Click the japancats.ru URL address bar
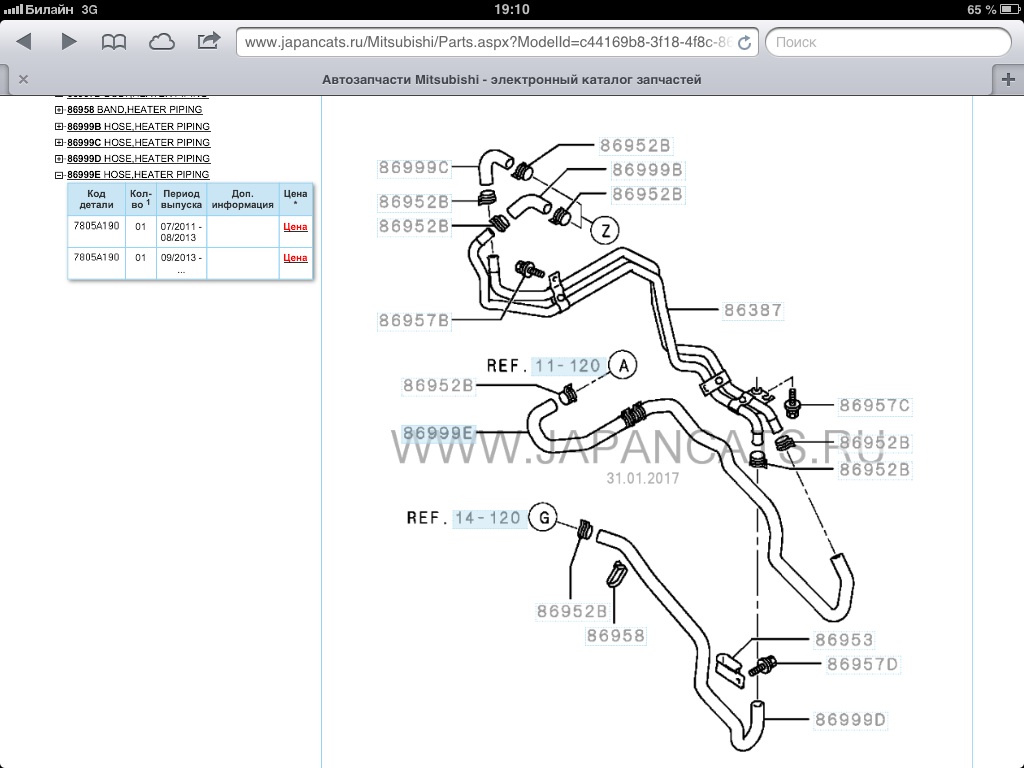This screenshot has width=1024, height=768. pos(488,42)
